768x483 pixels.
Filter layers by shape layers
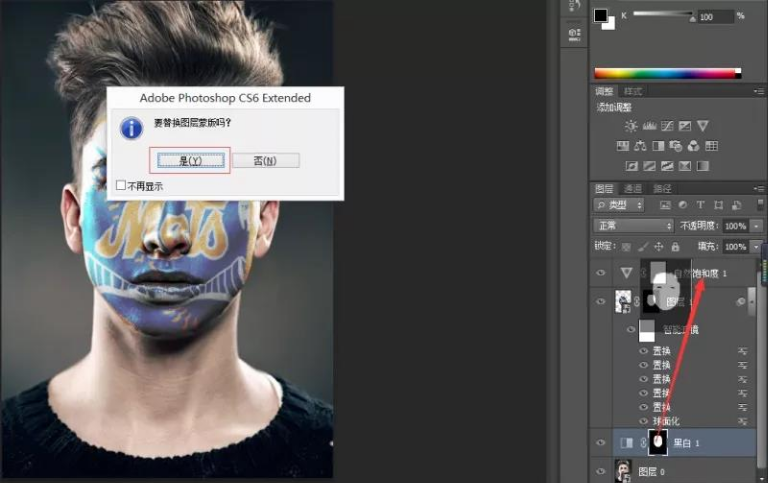click(719, 205)
